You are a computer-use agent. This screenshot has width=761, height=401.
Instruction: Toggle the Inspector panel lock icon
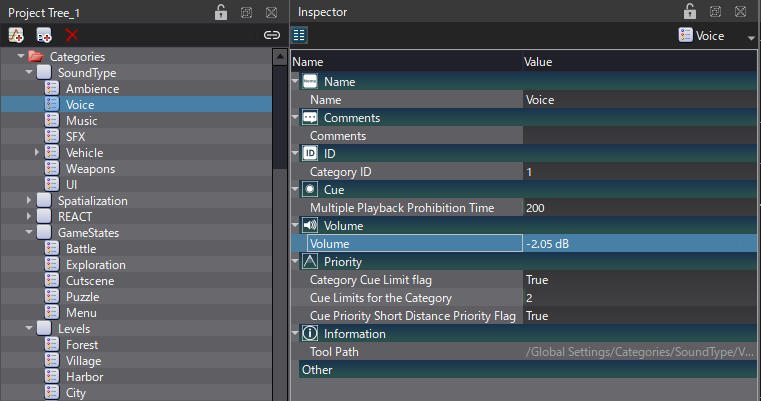coord(689,12)
